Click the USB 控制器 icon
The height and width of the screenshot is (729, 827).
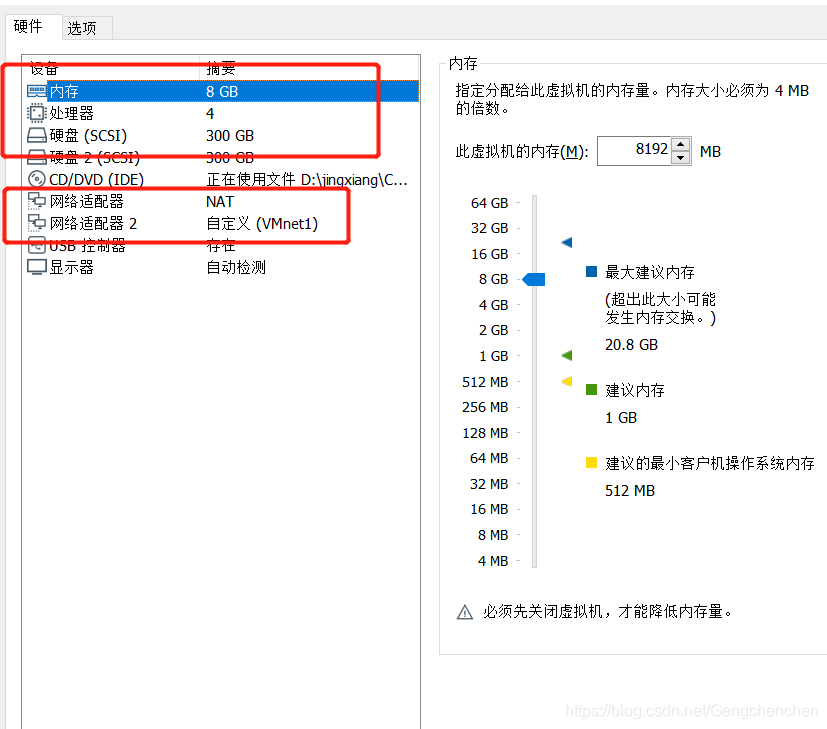(36, 245)
